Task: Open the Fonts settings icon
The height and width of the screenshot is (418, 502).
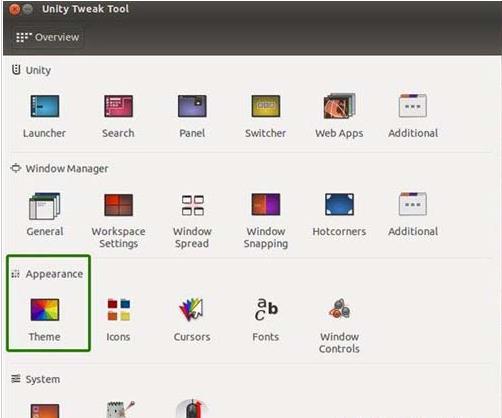Action: 266,309
